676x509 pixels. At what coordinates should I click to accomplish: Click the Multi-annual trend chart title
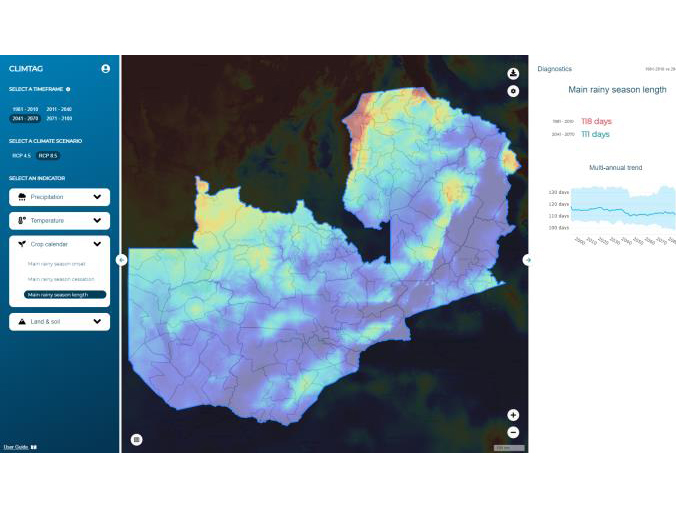615,168
